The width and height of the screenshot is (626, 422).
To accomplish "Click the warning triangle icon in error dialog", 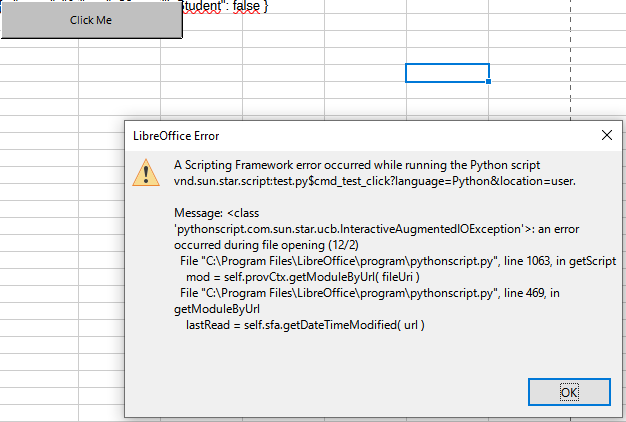I will pyautogui.click(x=146, y=172).
